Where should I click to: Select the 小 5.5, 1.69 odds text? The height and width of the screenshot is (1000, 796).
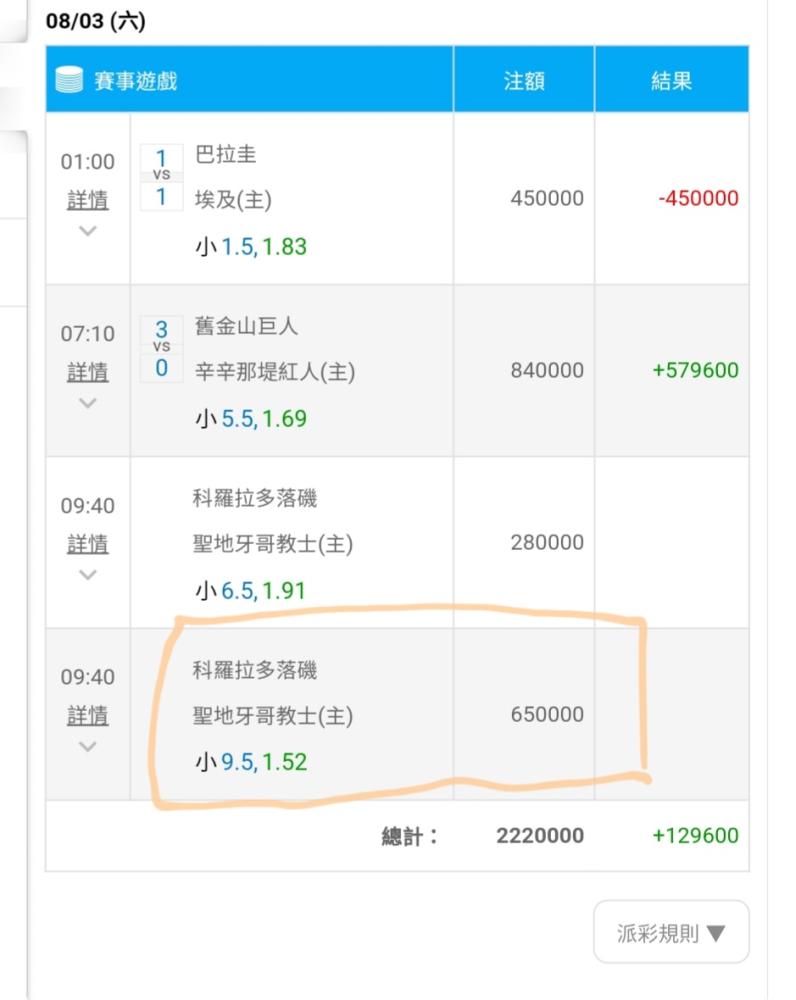(x=251, y=418)
